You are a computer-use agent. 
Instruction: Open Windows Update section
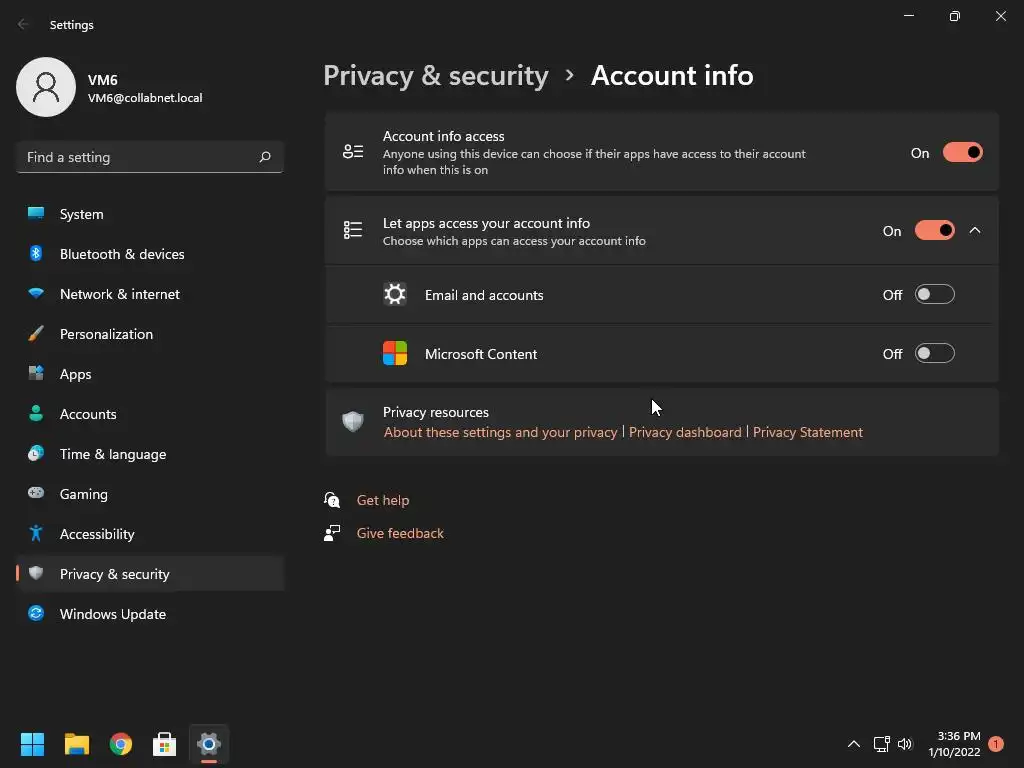tap(112, 614)
